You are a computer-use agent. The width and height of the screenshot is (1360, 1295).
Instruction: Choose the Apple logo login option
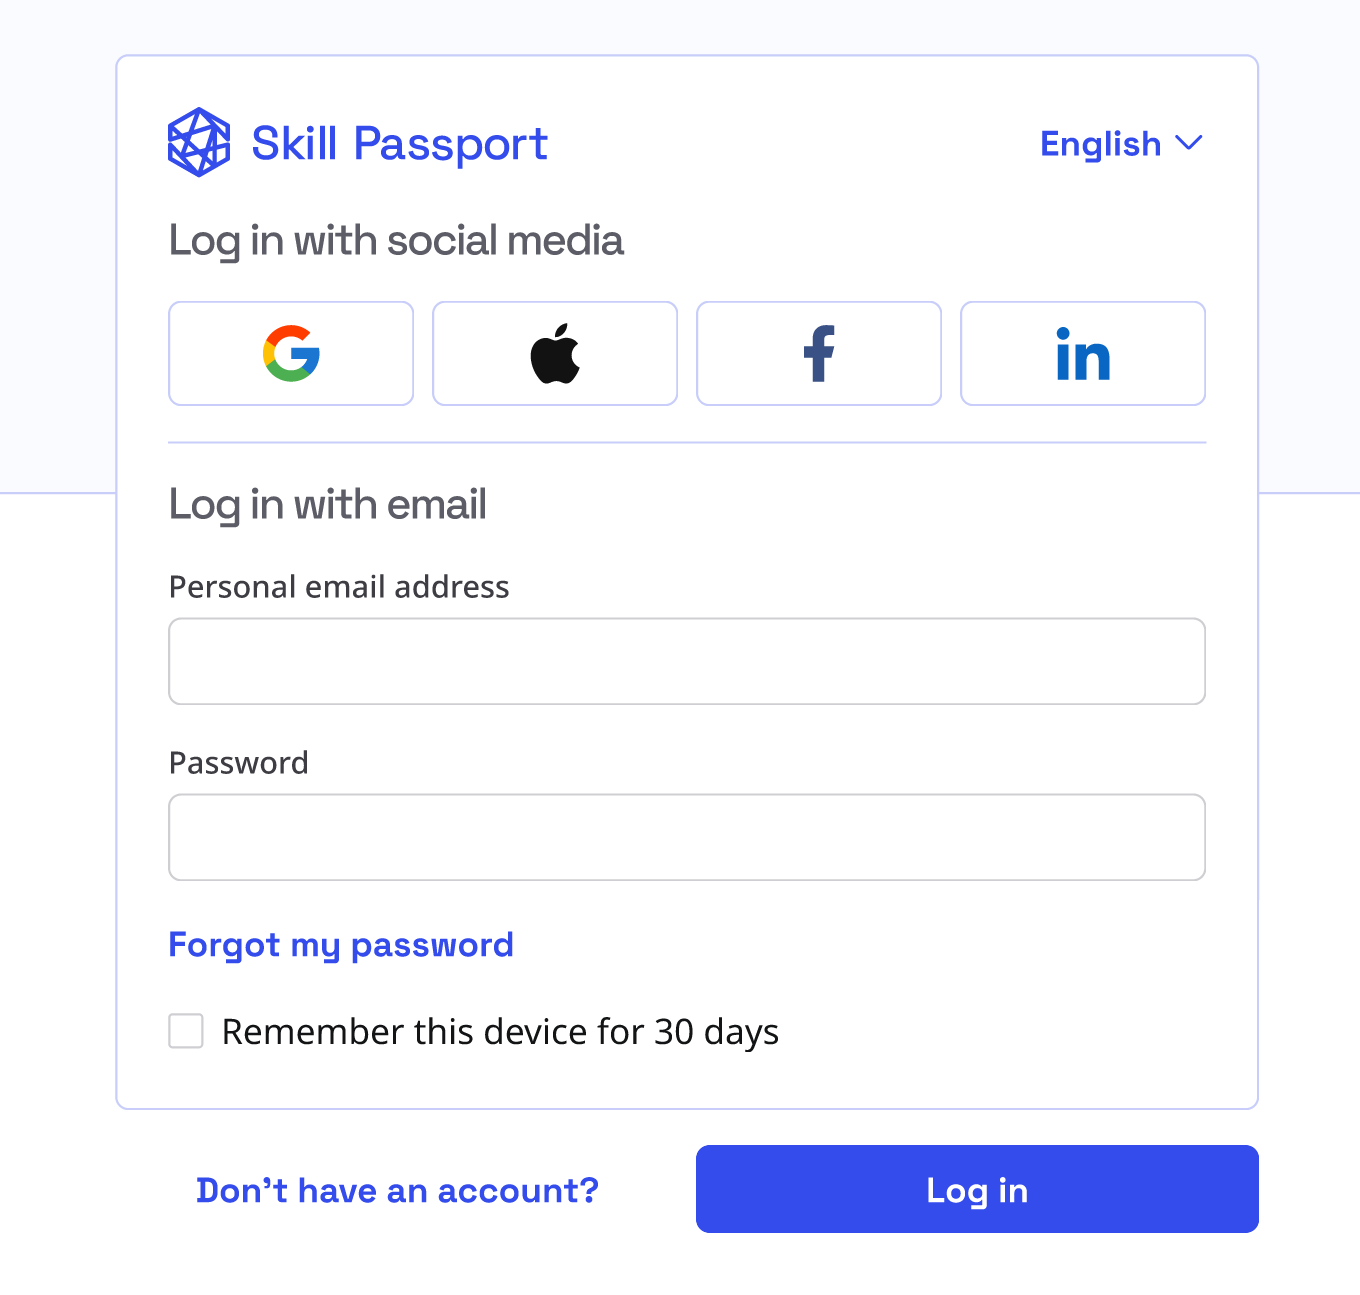(x=555, y=353)
